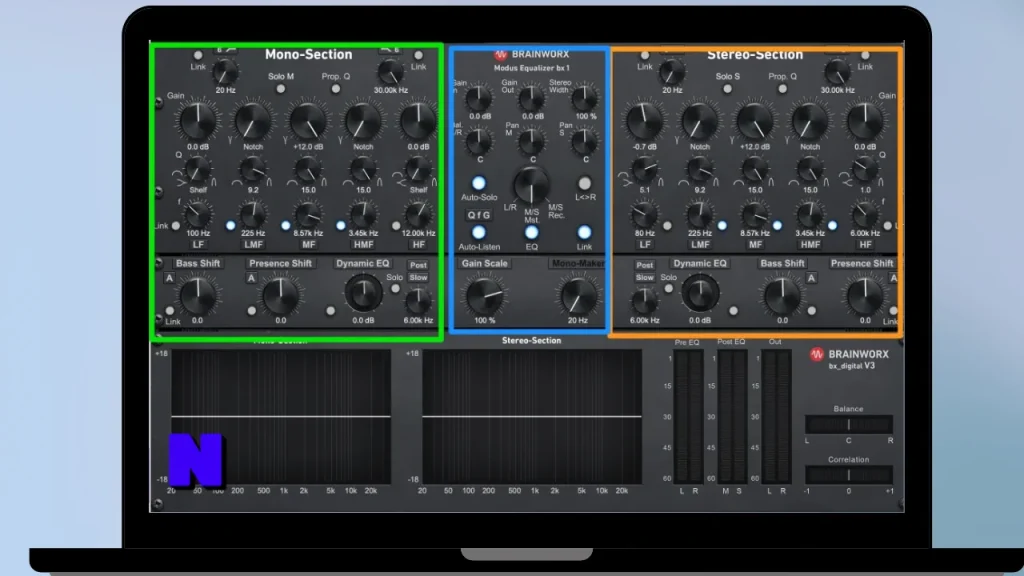The image size is (1024, 576).
Task: Click the Stereo-Section HF band button
Action: [865, 245]
